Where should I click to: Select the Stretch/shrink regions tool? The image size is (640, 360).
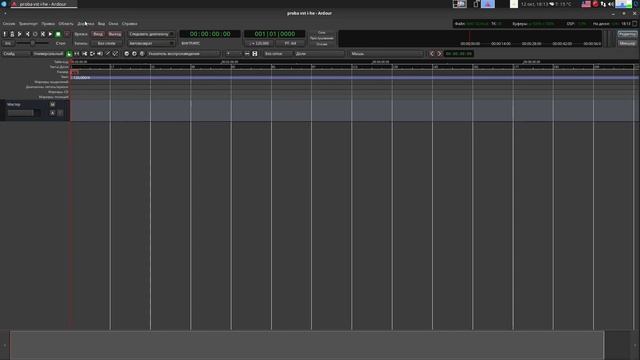92,54
